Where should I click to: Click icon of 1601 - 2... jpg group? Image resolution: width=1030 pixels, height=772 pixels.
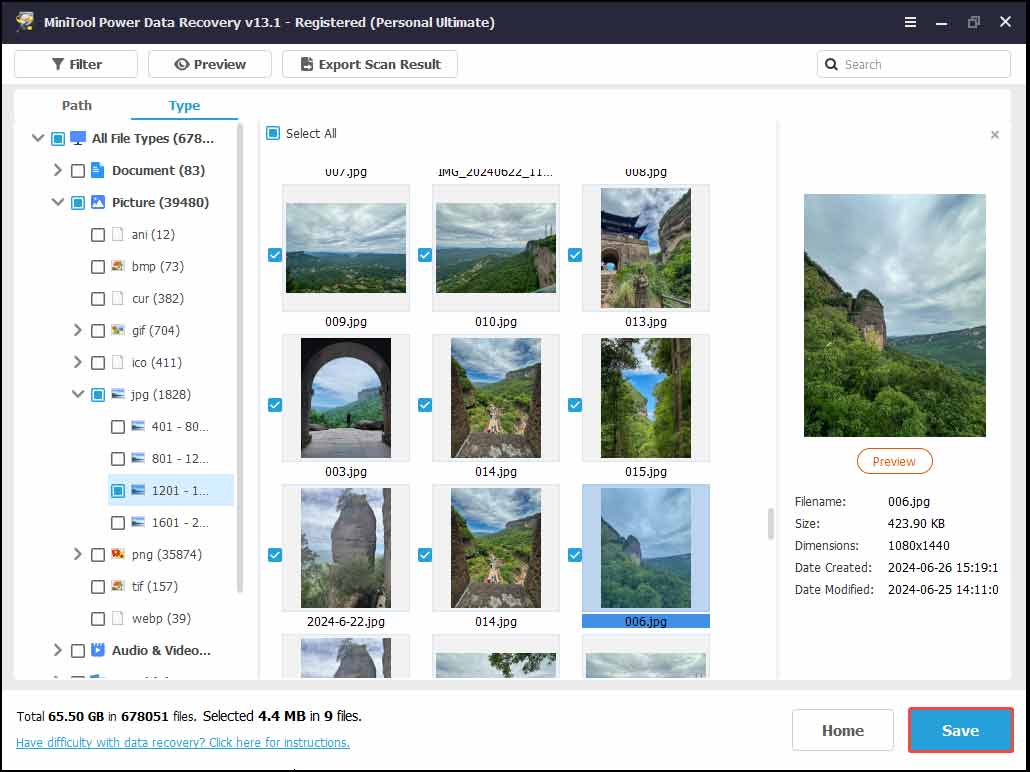pos(138,522)
